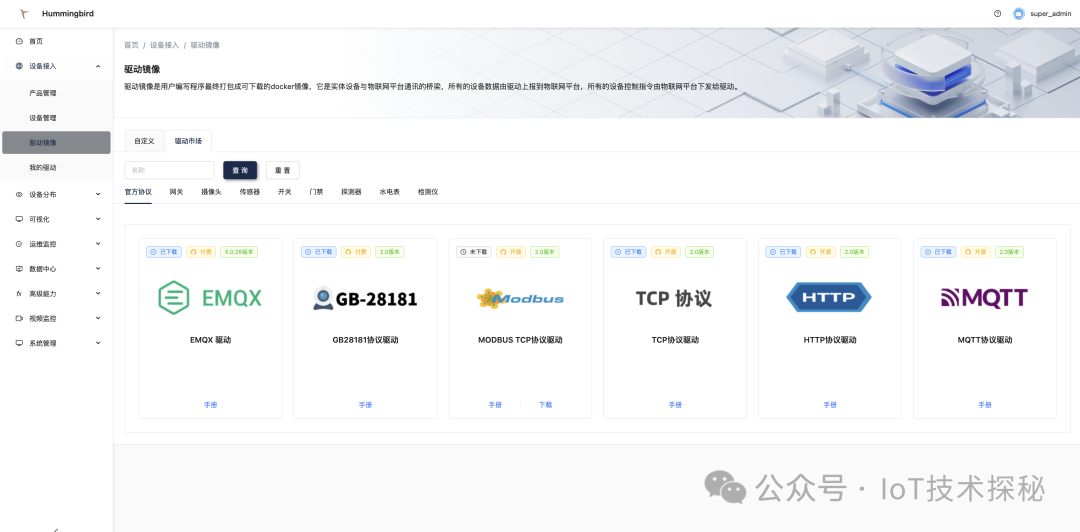Screen dimensions: 1080x532
Task: Select the 摄像头 category tab
Action: tap(211, 192)
